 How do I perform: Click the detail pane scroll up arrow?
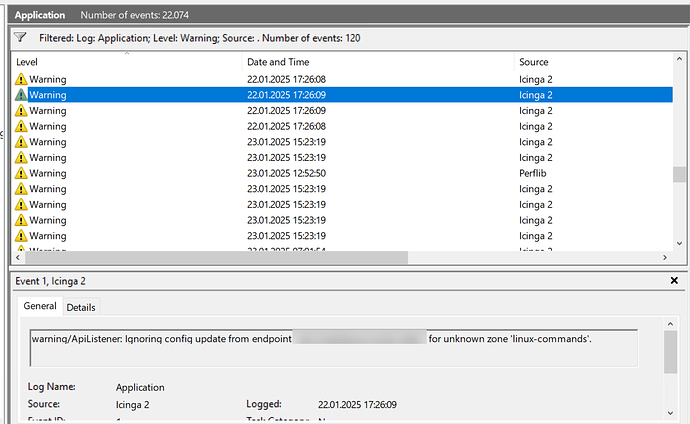pos(670,324)
